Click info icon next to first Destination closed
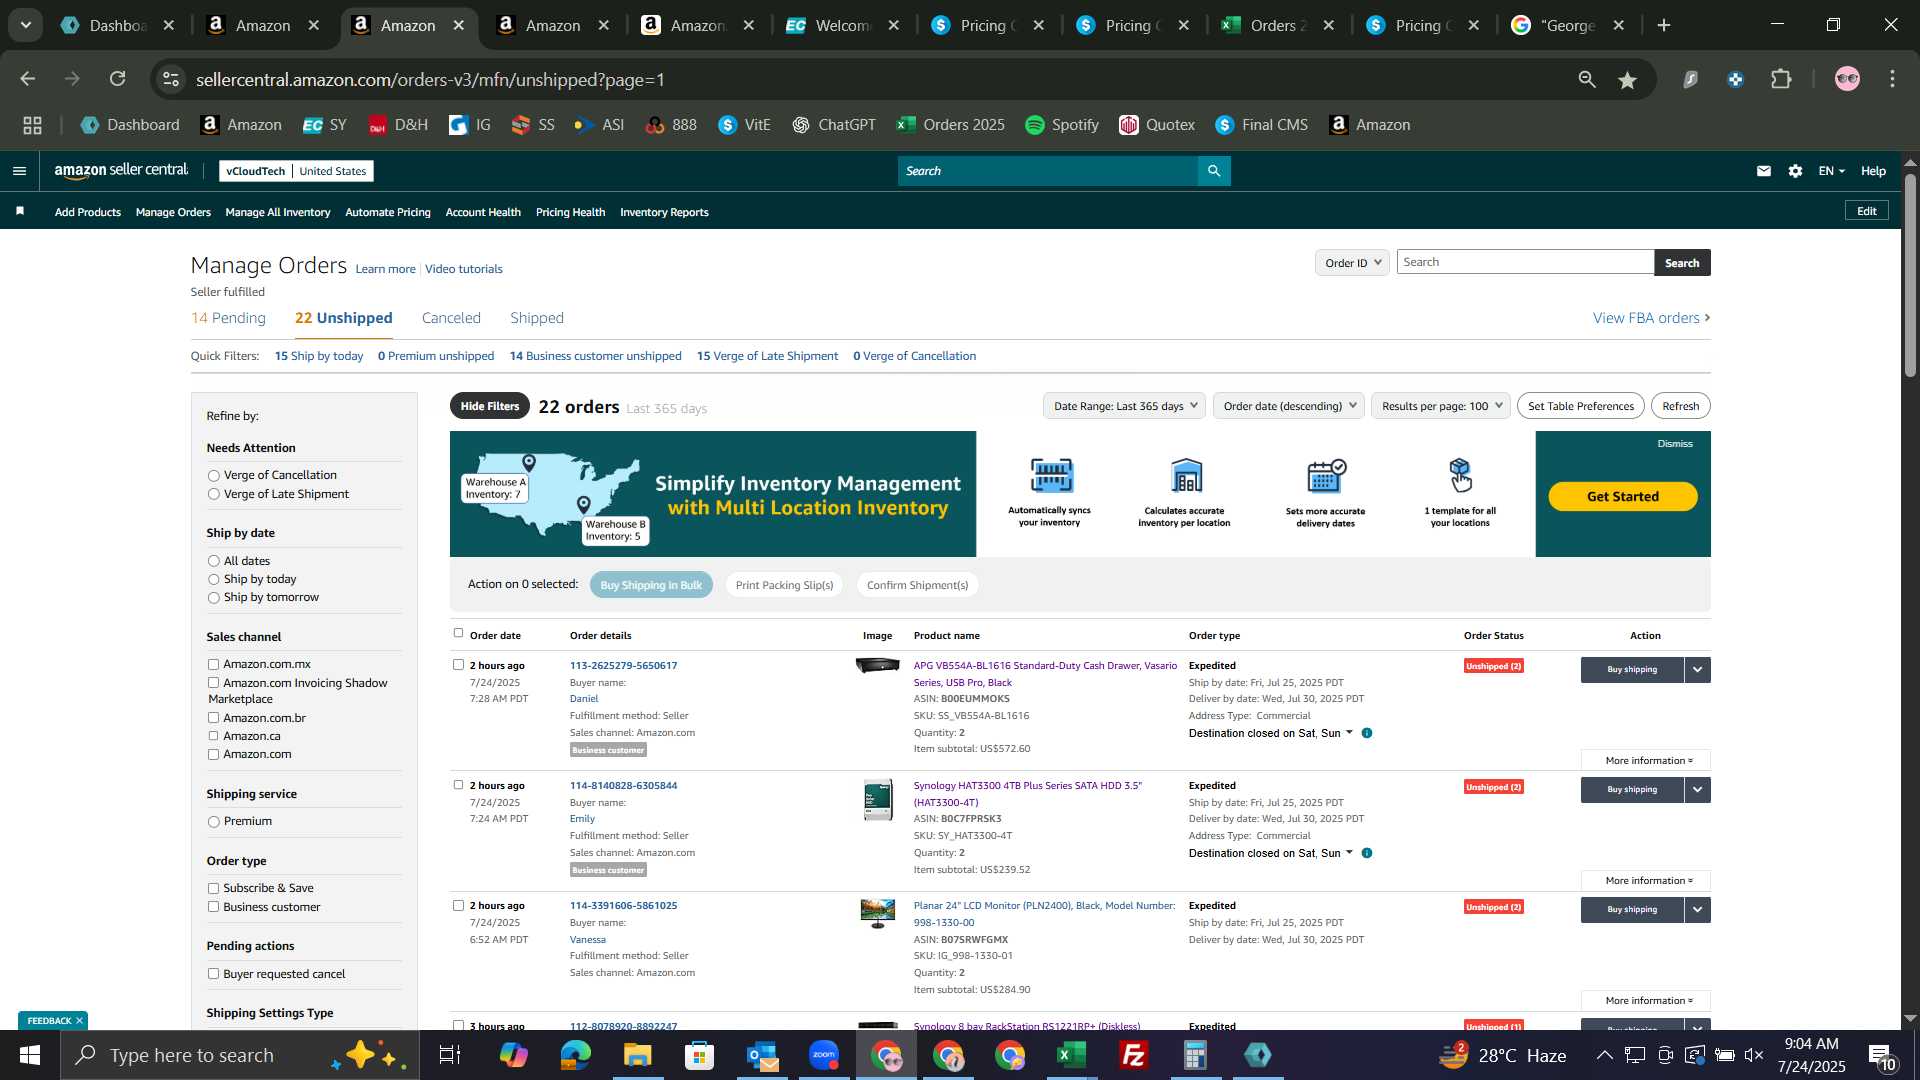Viewport: 1920px width, 1080px height. coord(1367,733)
